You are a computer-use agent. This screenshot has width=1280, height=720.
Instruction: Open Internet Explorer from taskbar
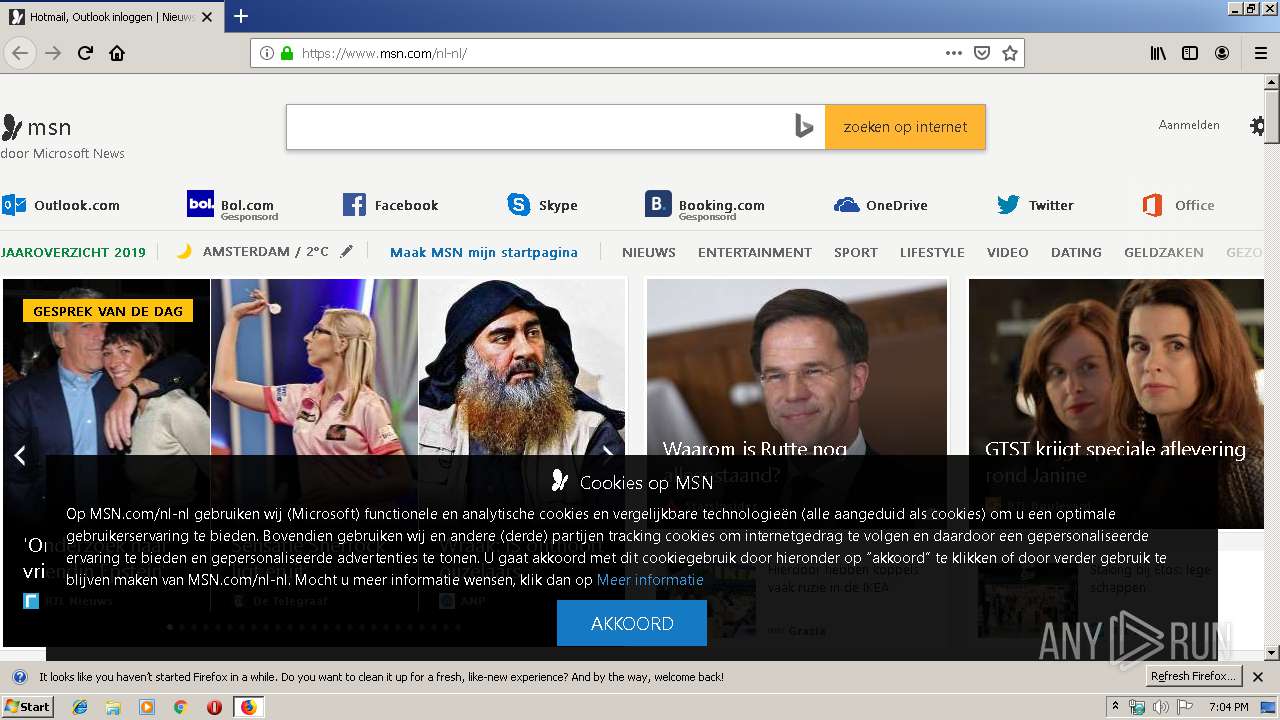(80, 707)
